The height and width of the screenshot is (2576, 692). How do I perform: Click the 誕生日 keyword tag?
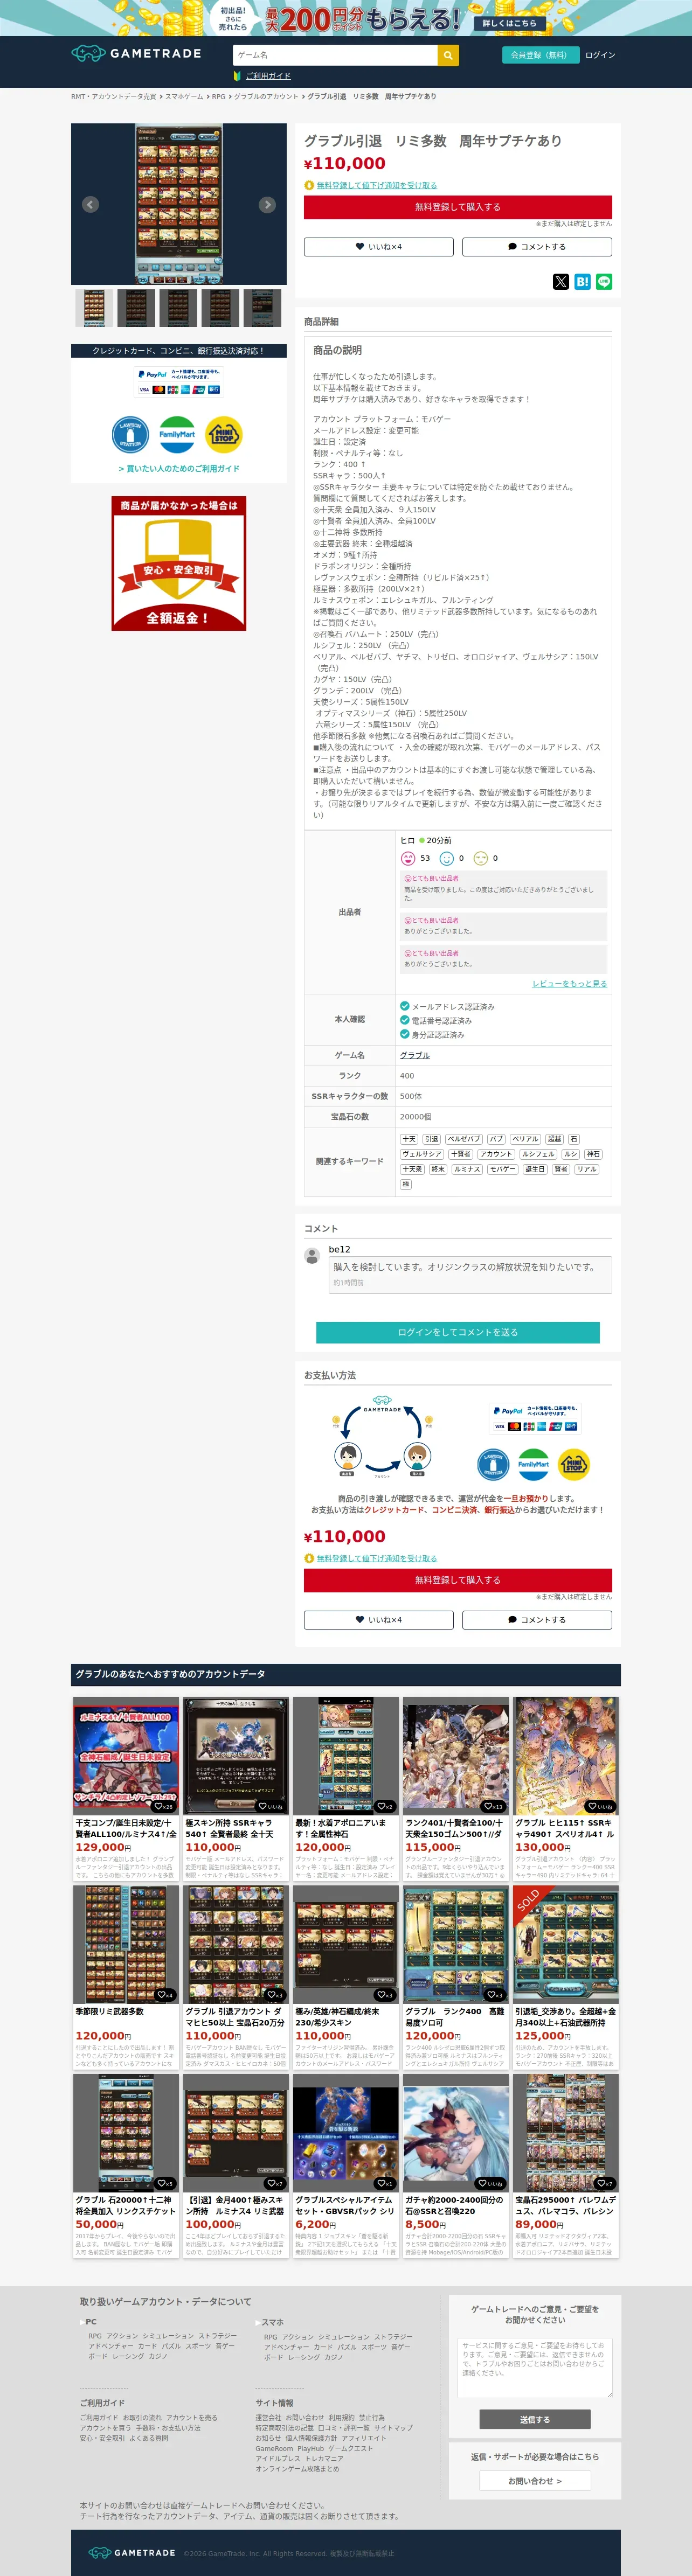click(535, 1169)
